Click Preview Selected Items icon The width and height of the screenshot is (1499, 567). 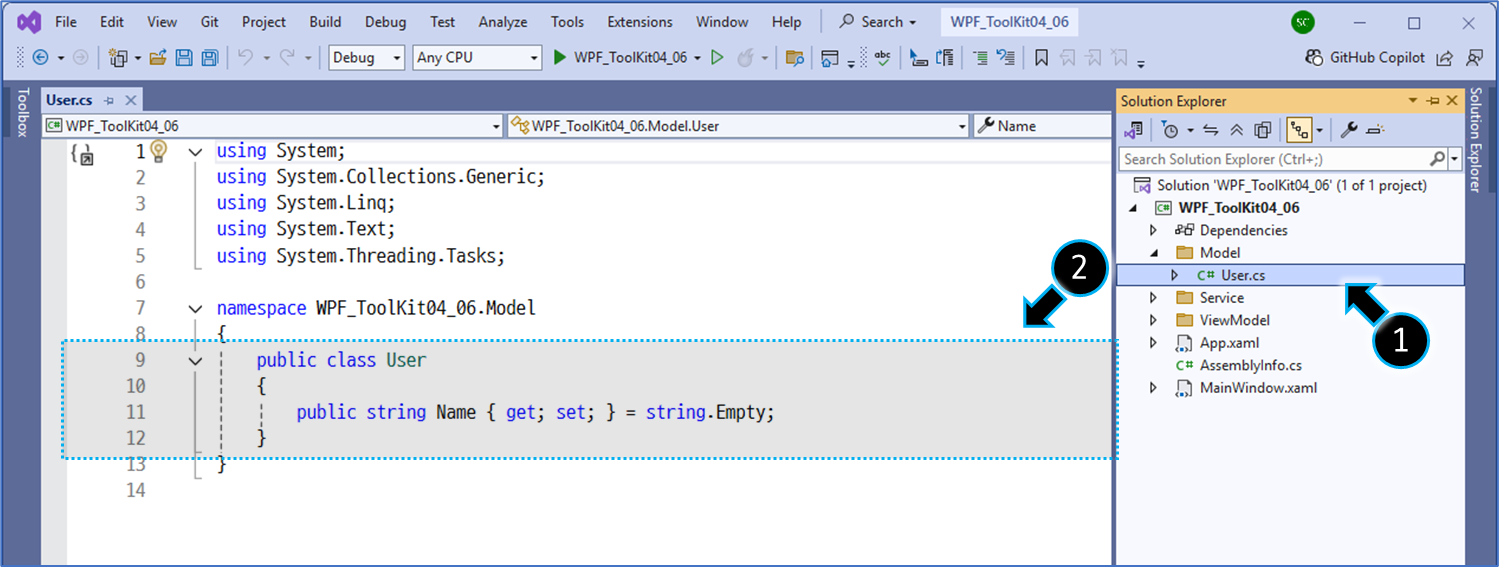1374,130
